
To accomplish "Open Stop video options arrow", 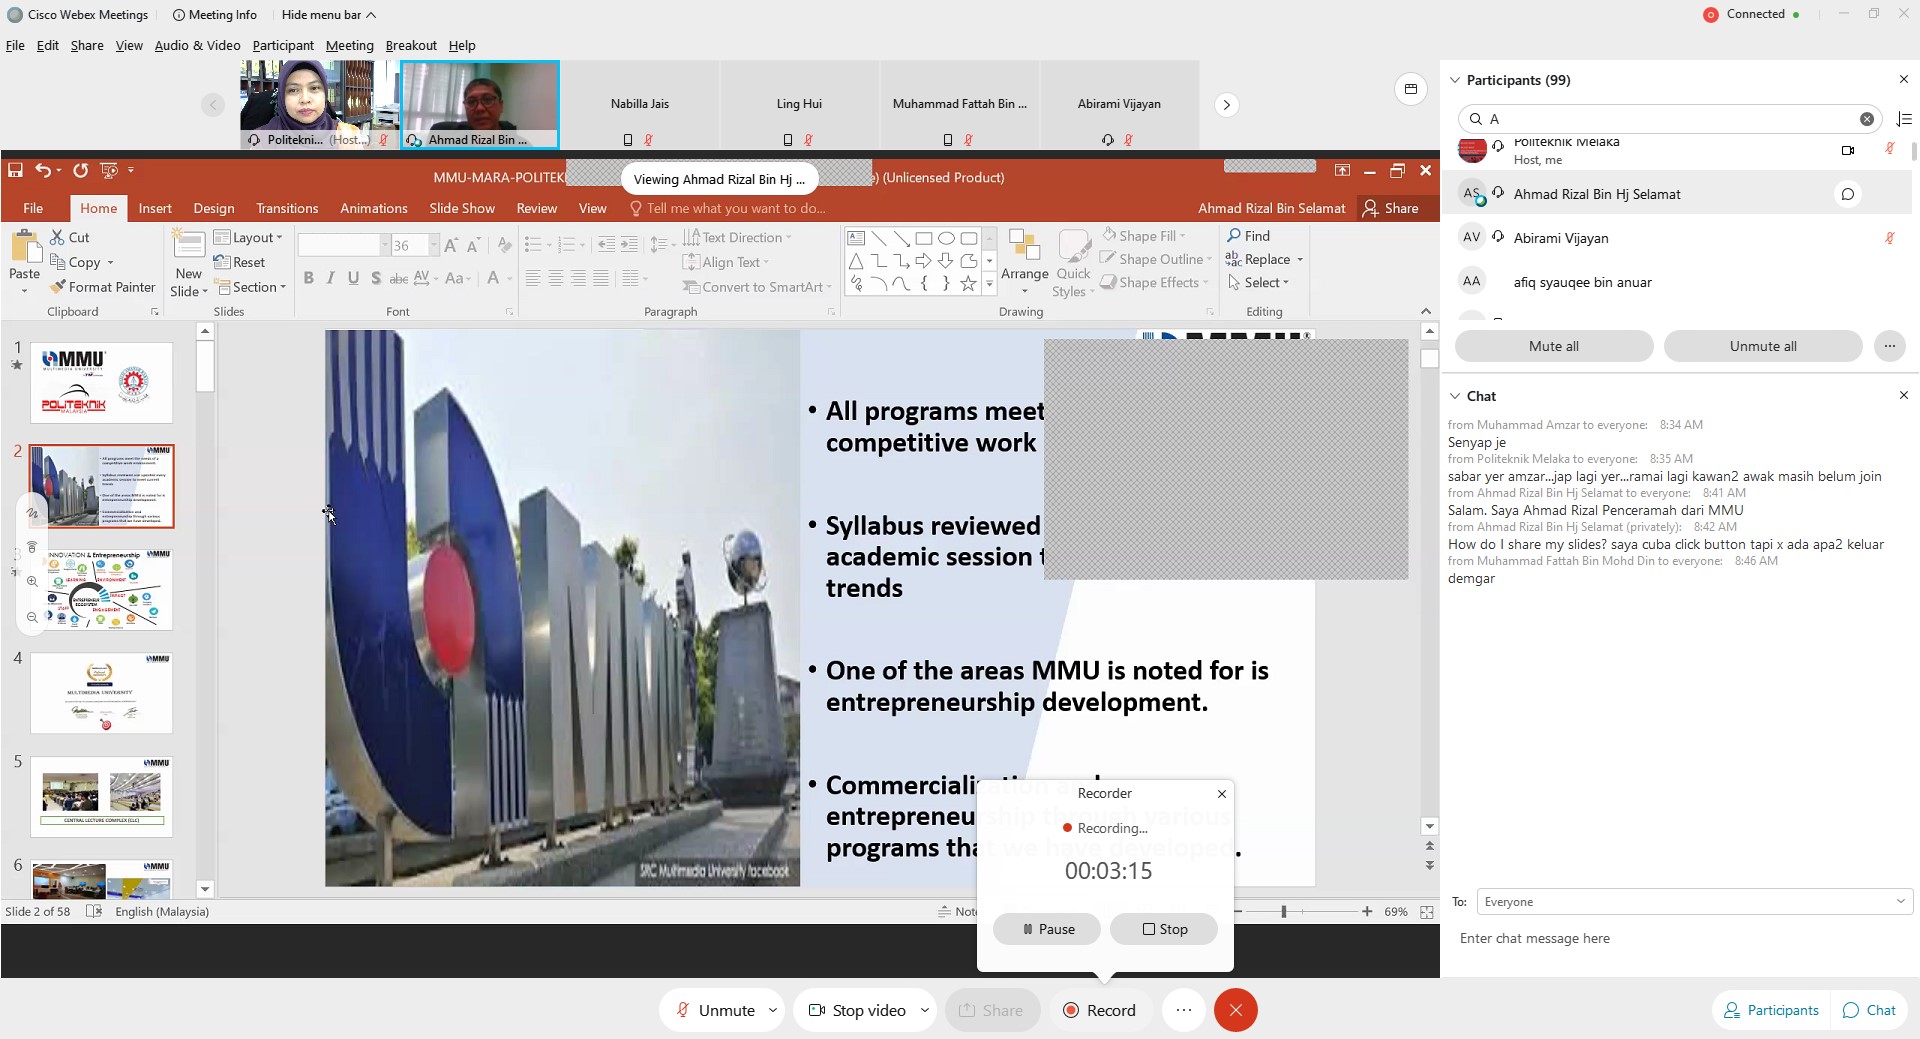I will (925, 1010).
